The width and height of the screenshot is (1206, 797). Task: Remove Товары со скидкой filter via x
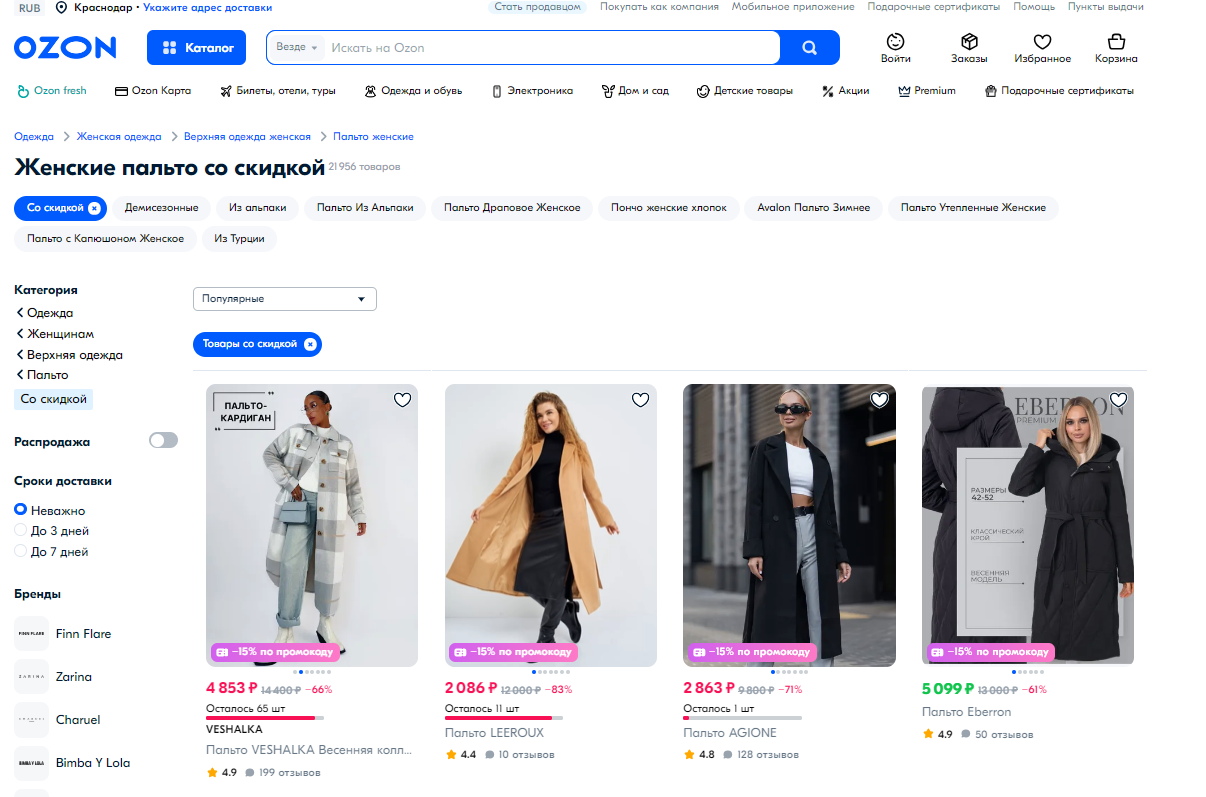pos(310,344)
